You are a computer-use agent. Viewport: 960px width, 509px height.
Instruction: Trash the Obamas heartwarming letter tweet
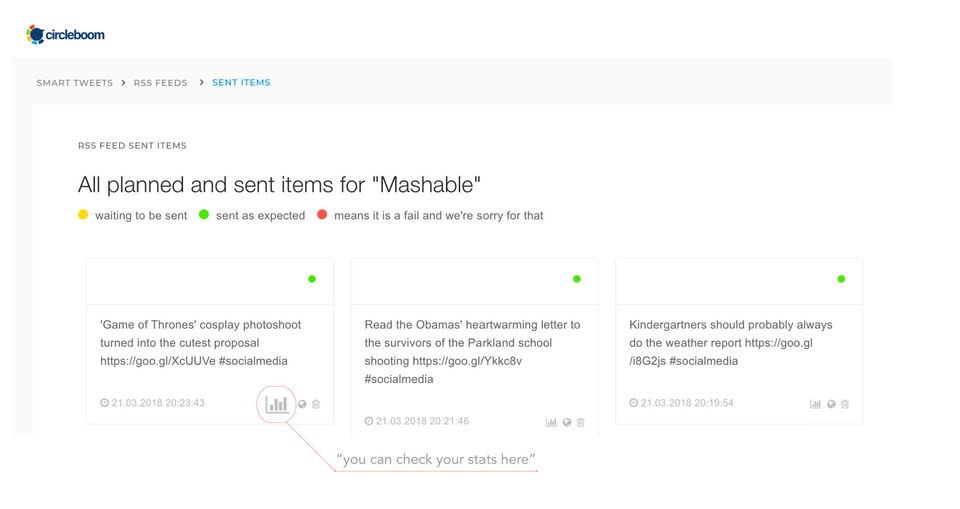pyautogui.click(x=580, y=422)
